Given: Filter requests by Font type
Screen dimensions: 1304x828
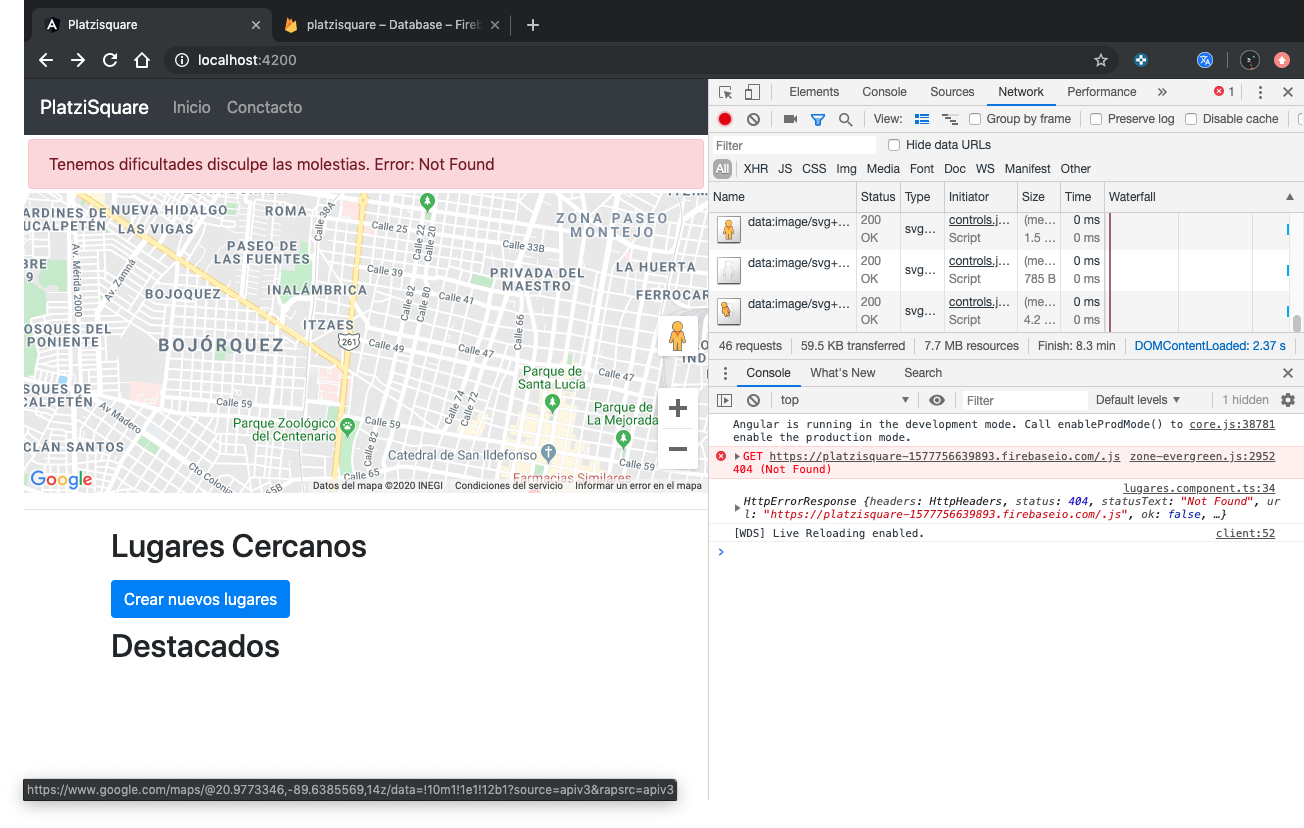Looking at the screenshot, I should click(x=922, y=169).
